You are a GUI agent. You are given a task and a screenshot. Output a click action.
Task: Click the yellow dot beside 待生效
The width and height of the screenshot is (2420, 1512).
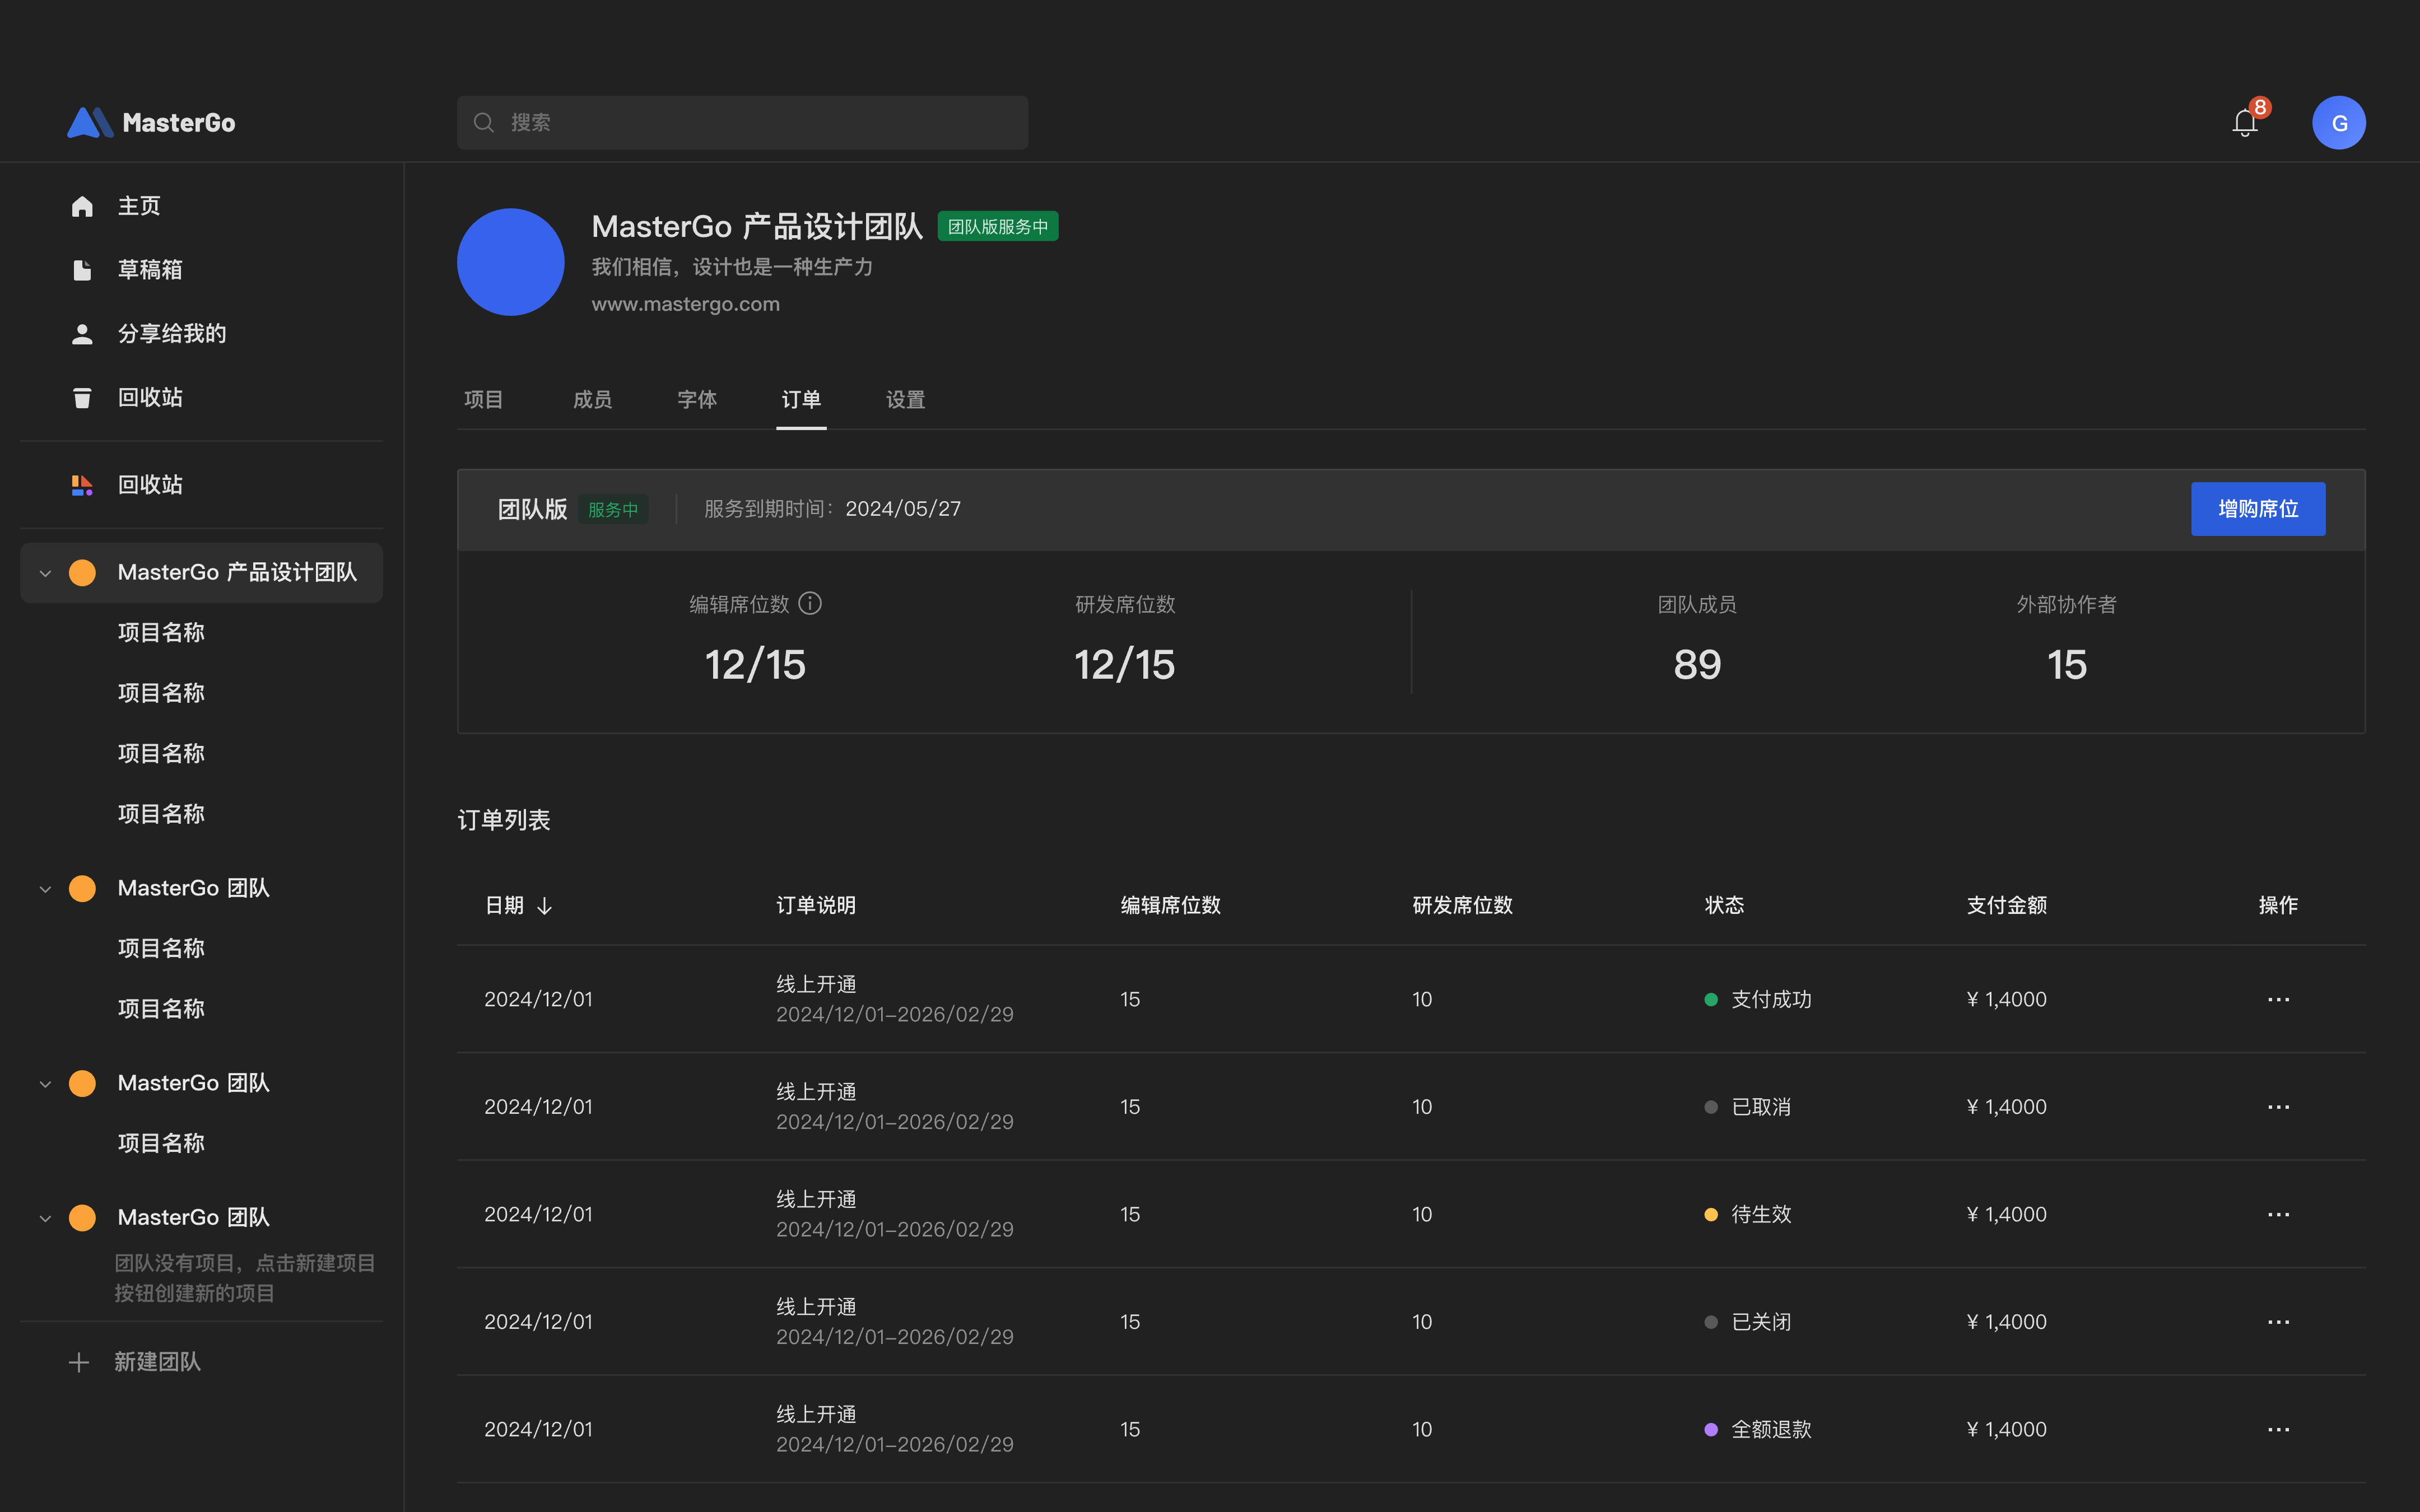click(1711, 1214)
